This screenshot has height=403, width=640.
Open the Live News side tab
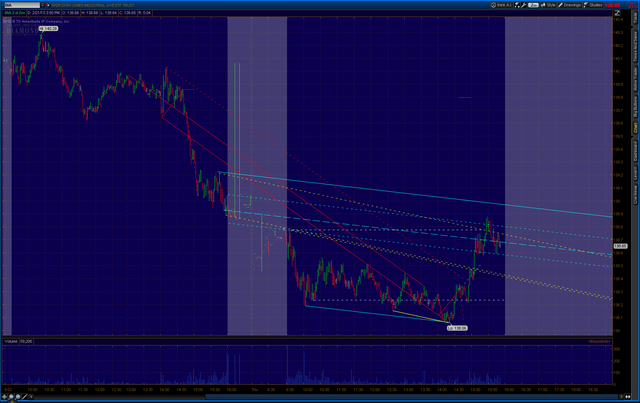[x=635, y=194]
